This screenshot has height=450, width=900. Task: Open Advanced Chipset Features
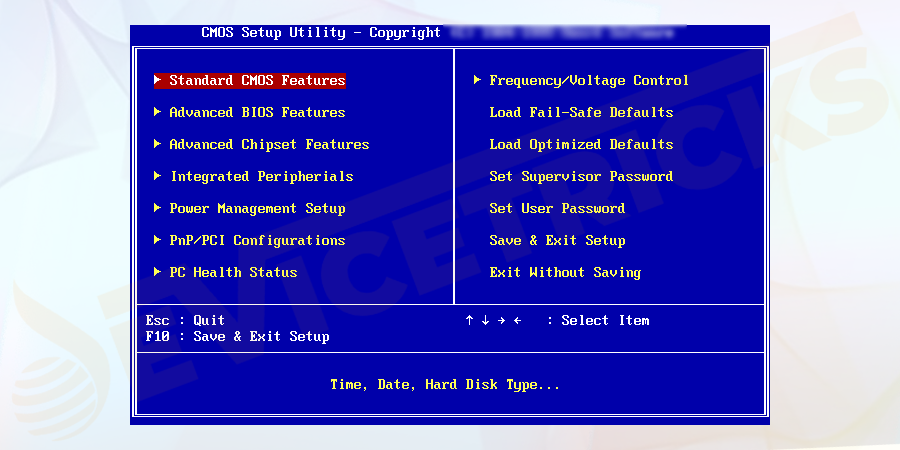coord(269,145)
